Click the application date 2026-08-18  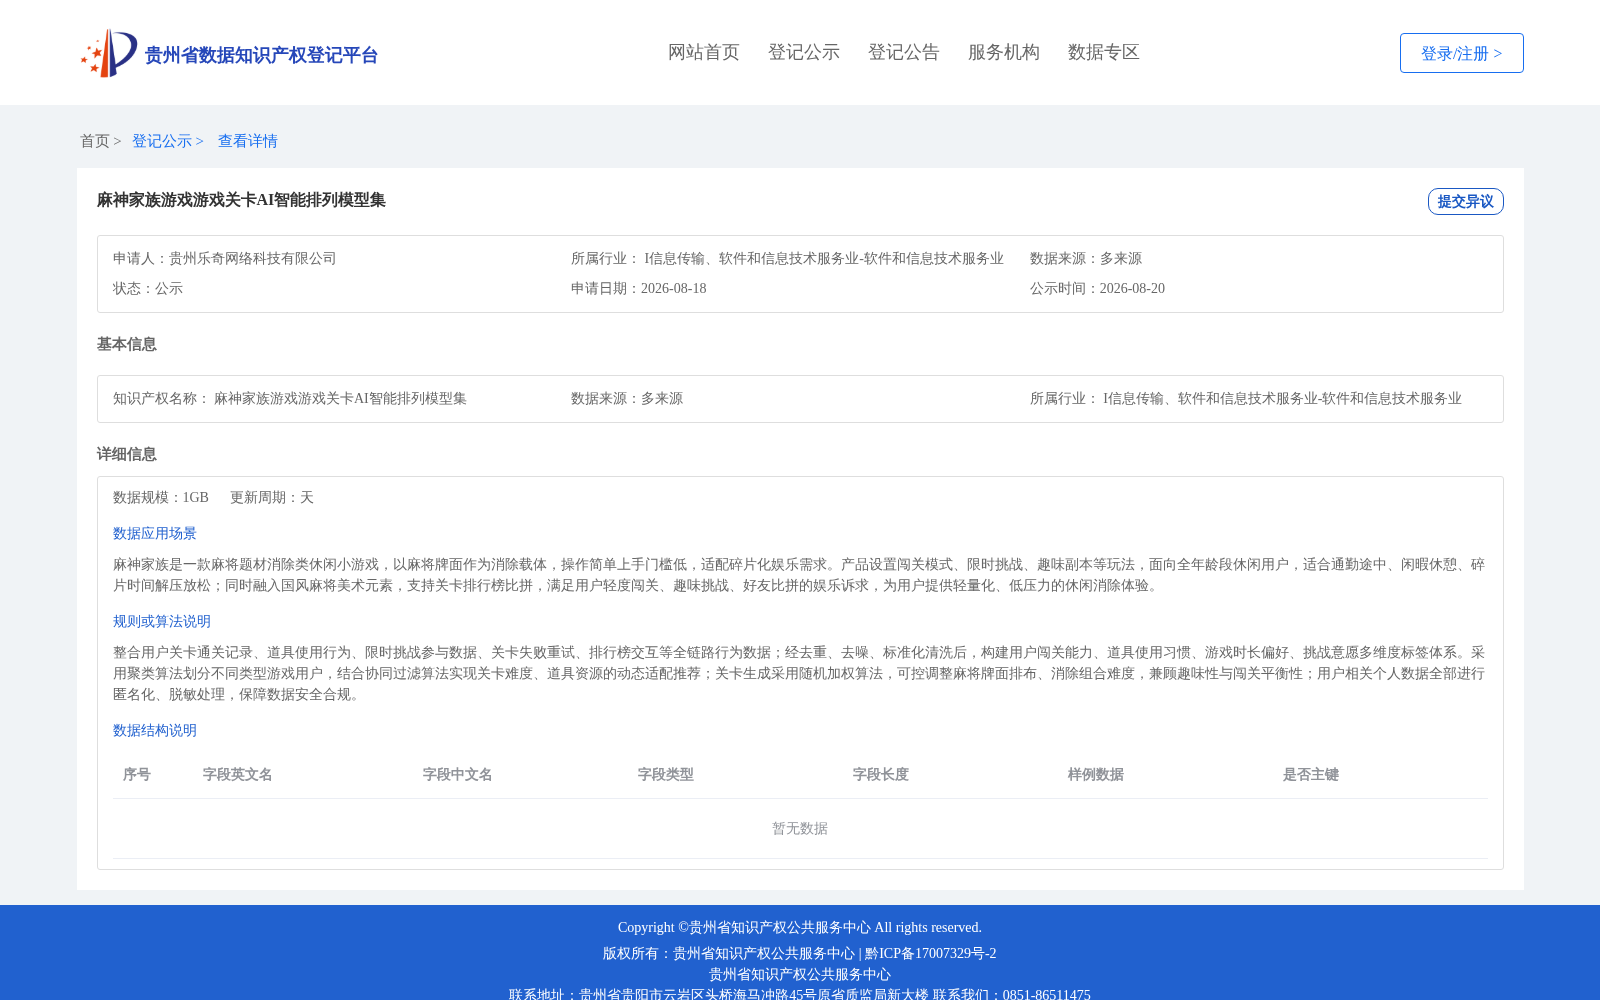click(x=674, y=288)
